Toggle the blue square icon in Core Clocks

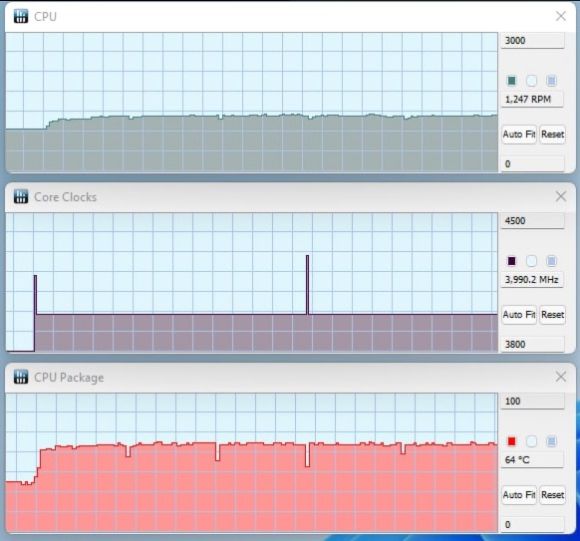click(x=552, y=261)
